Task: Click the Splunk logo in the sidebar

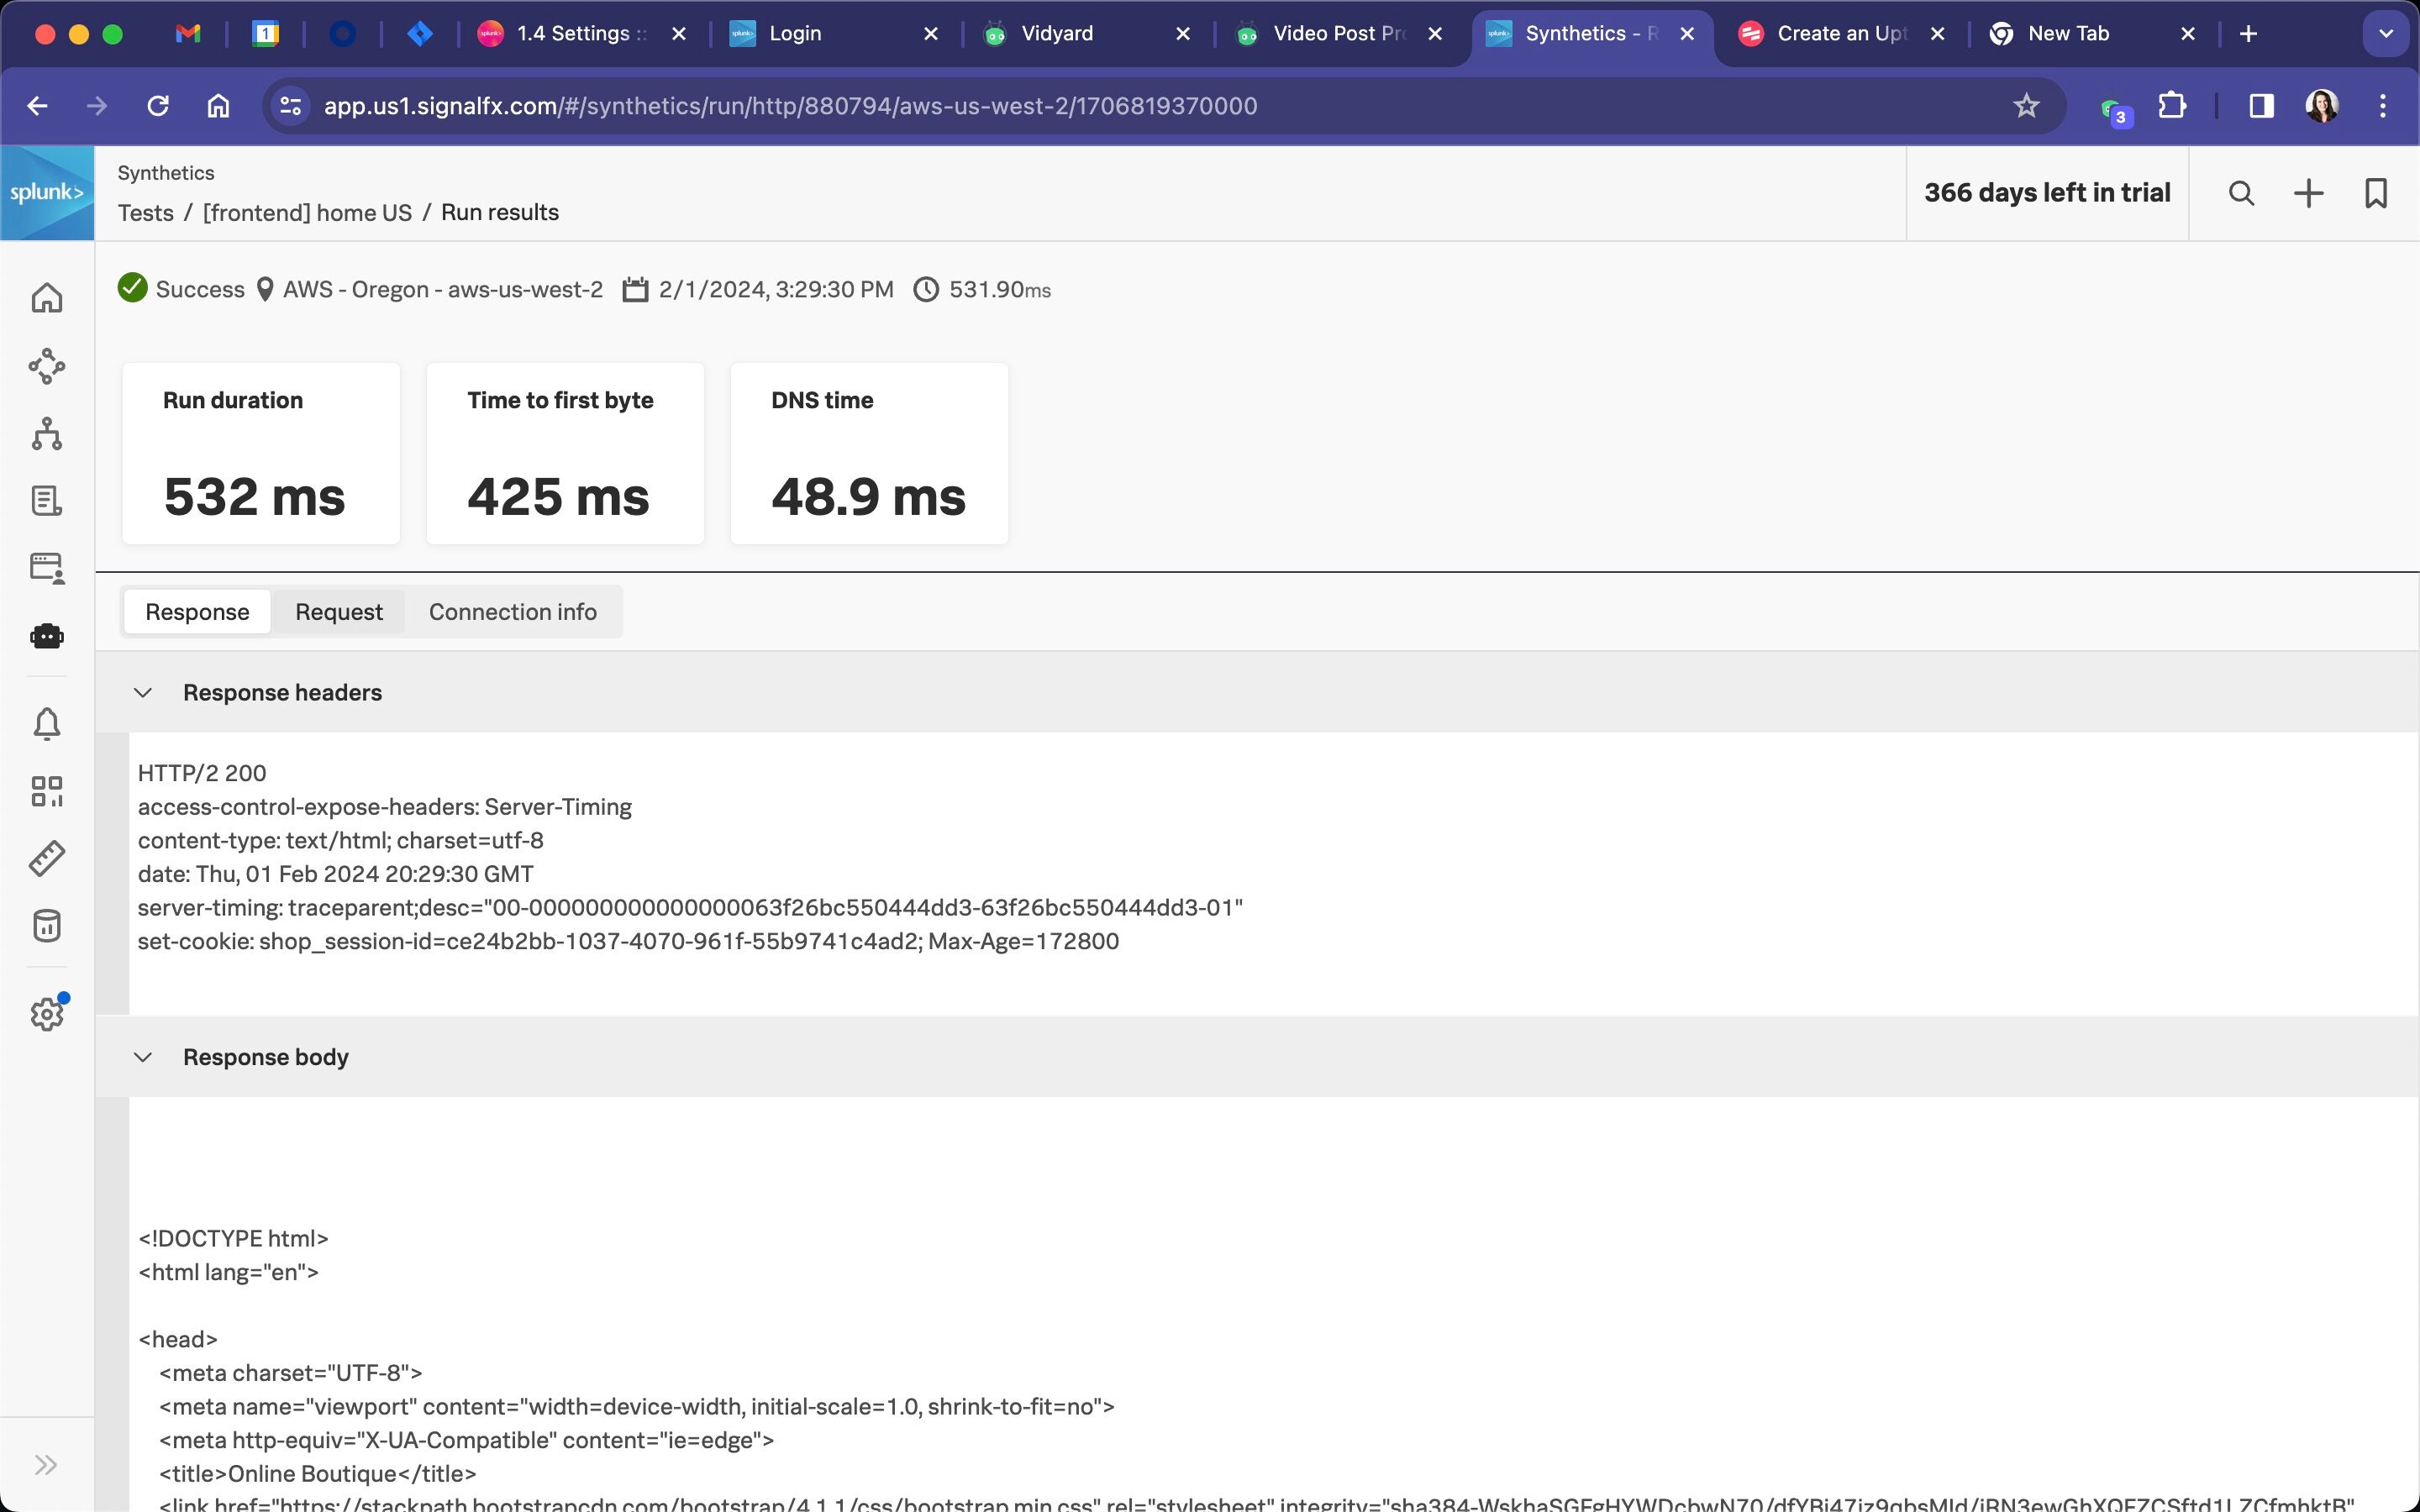Action: (47, 193)
